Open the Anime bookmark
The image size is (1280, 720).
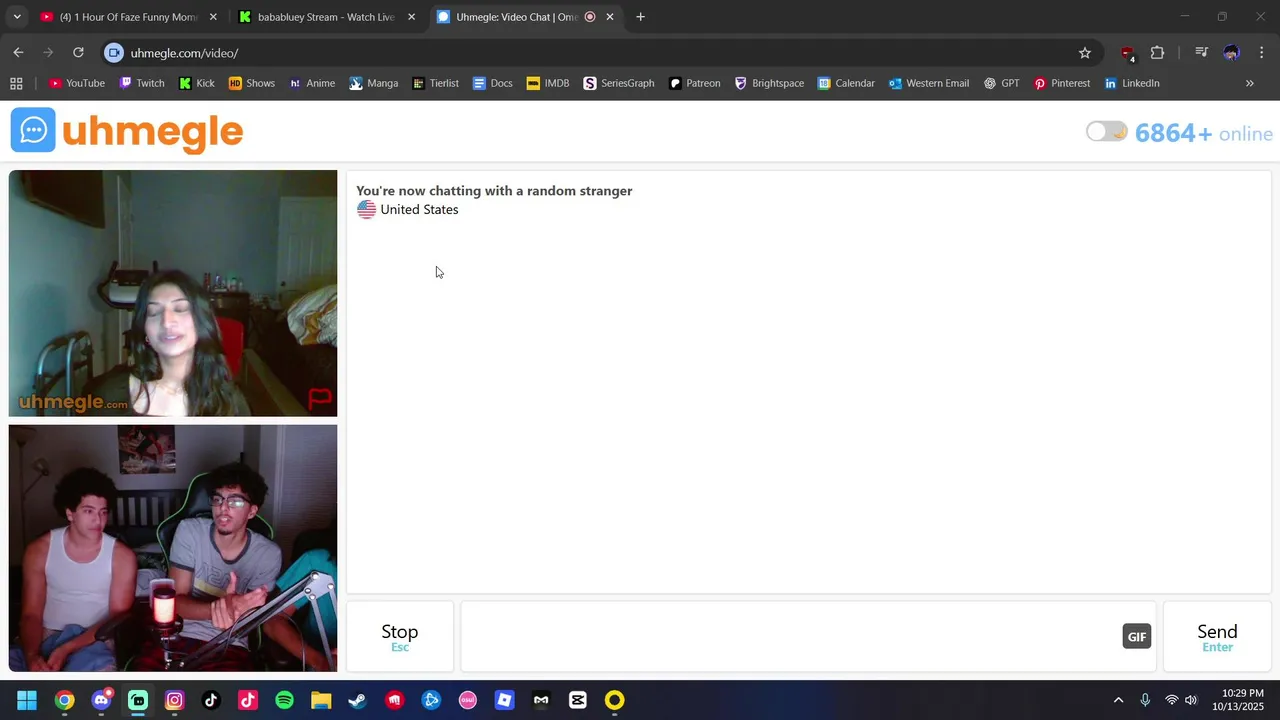(312, 83)
